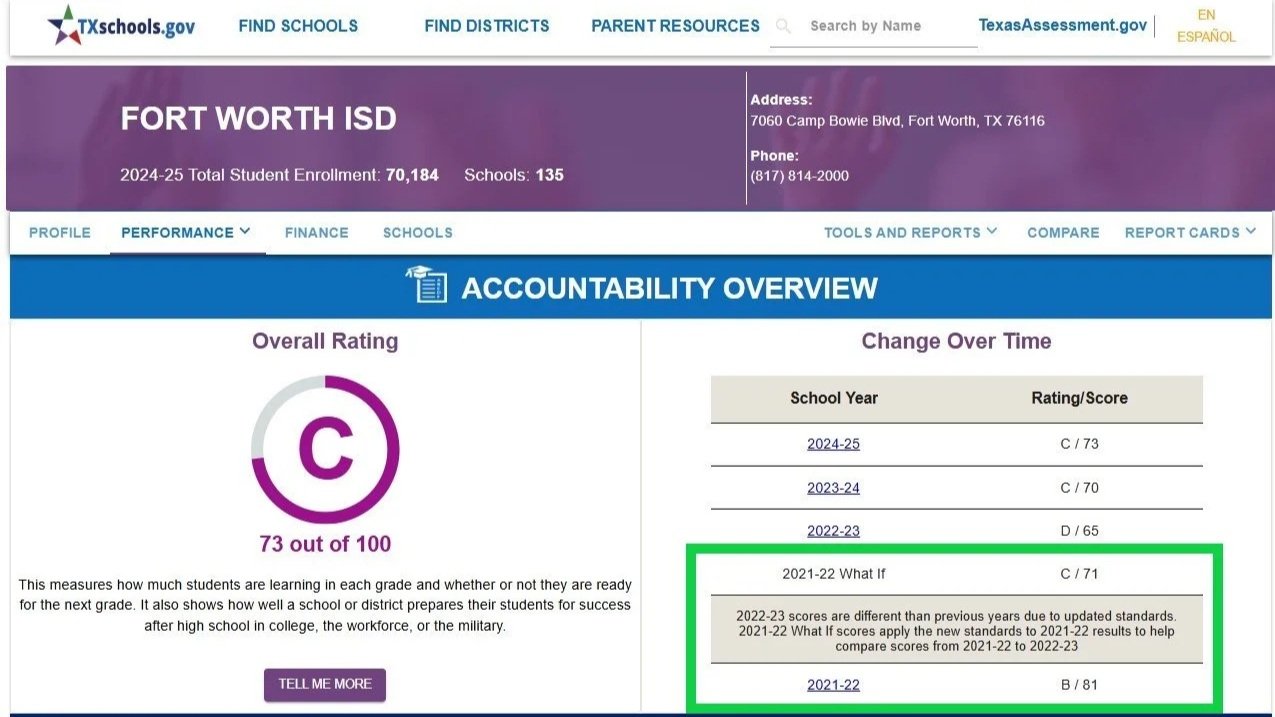Image resolution: width=1275 pixels, height=717 pixels.
Task: Click the Accountability Overview banner title
Action: [x=669, y=288]
